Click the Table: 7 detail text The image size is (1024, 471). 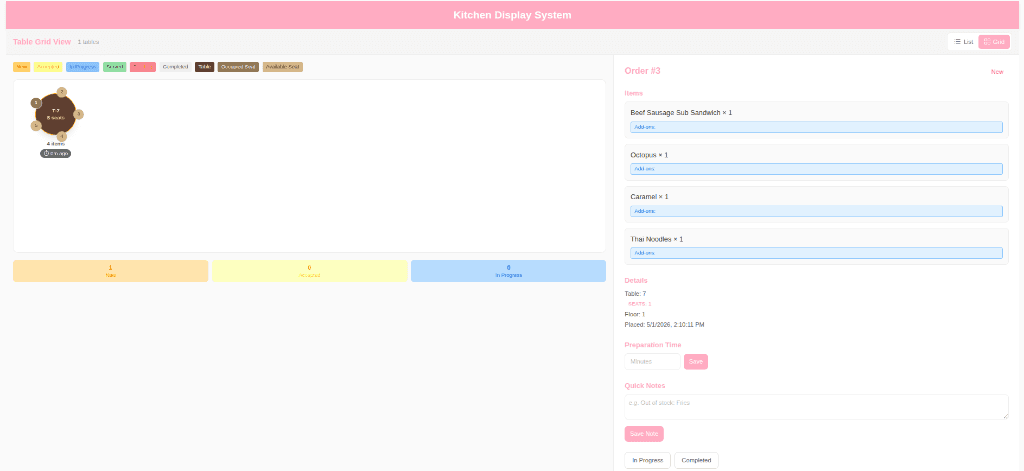[635, 294]
